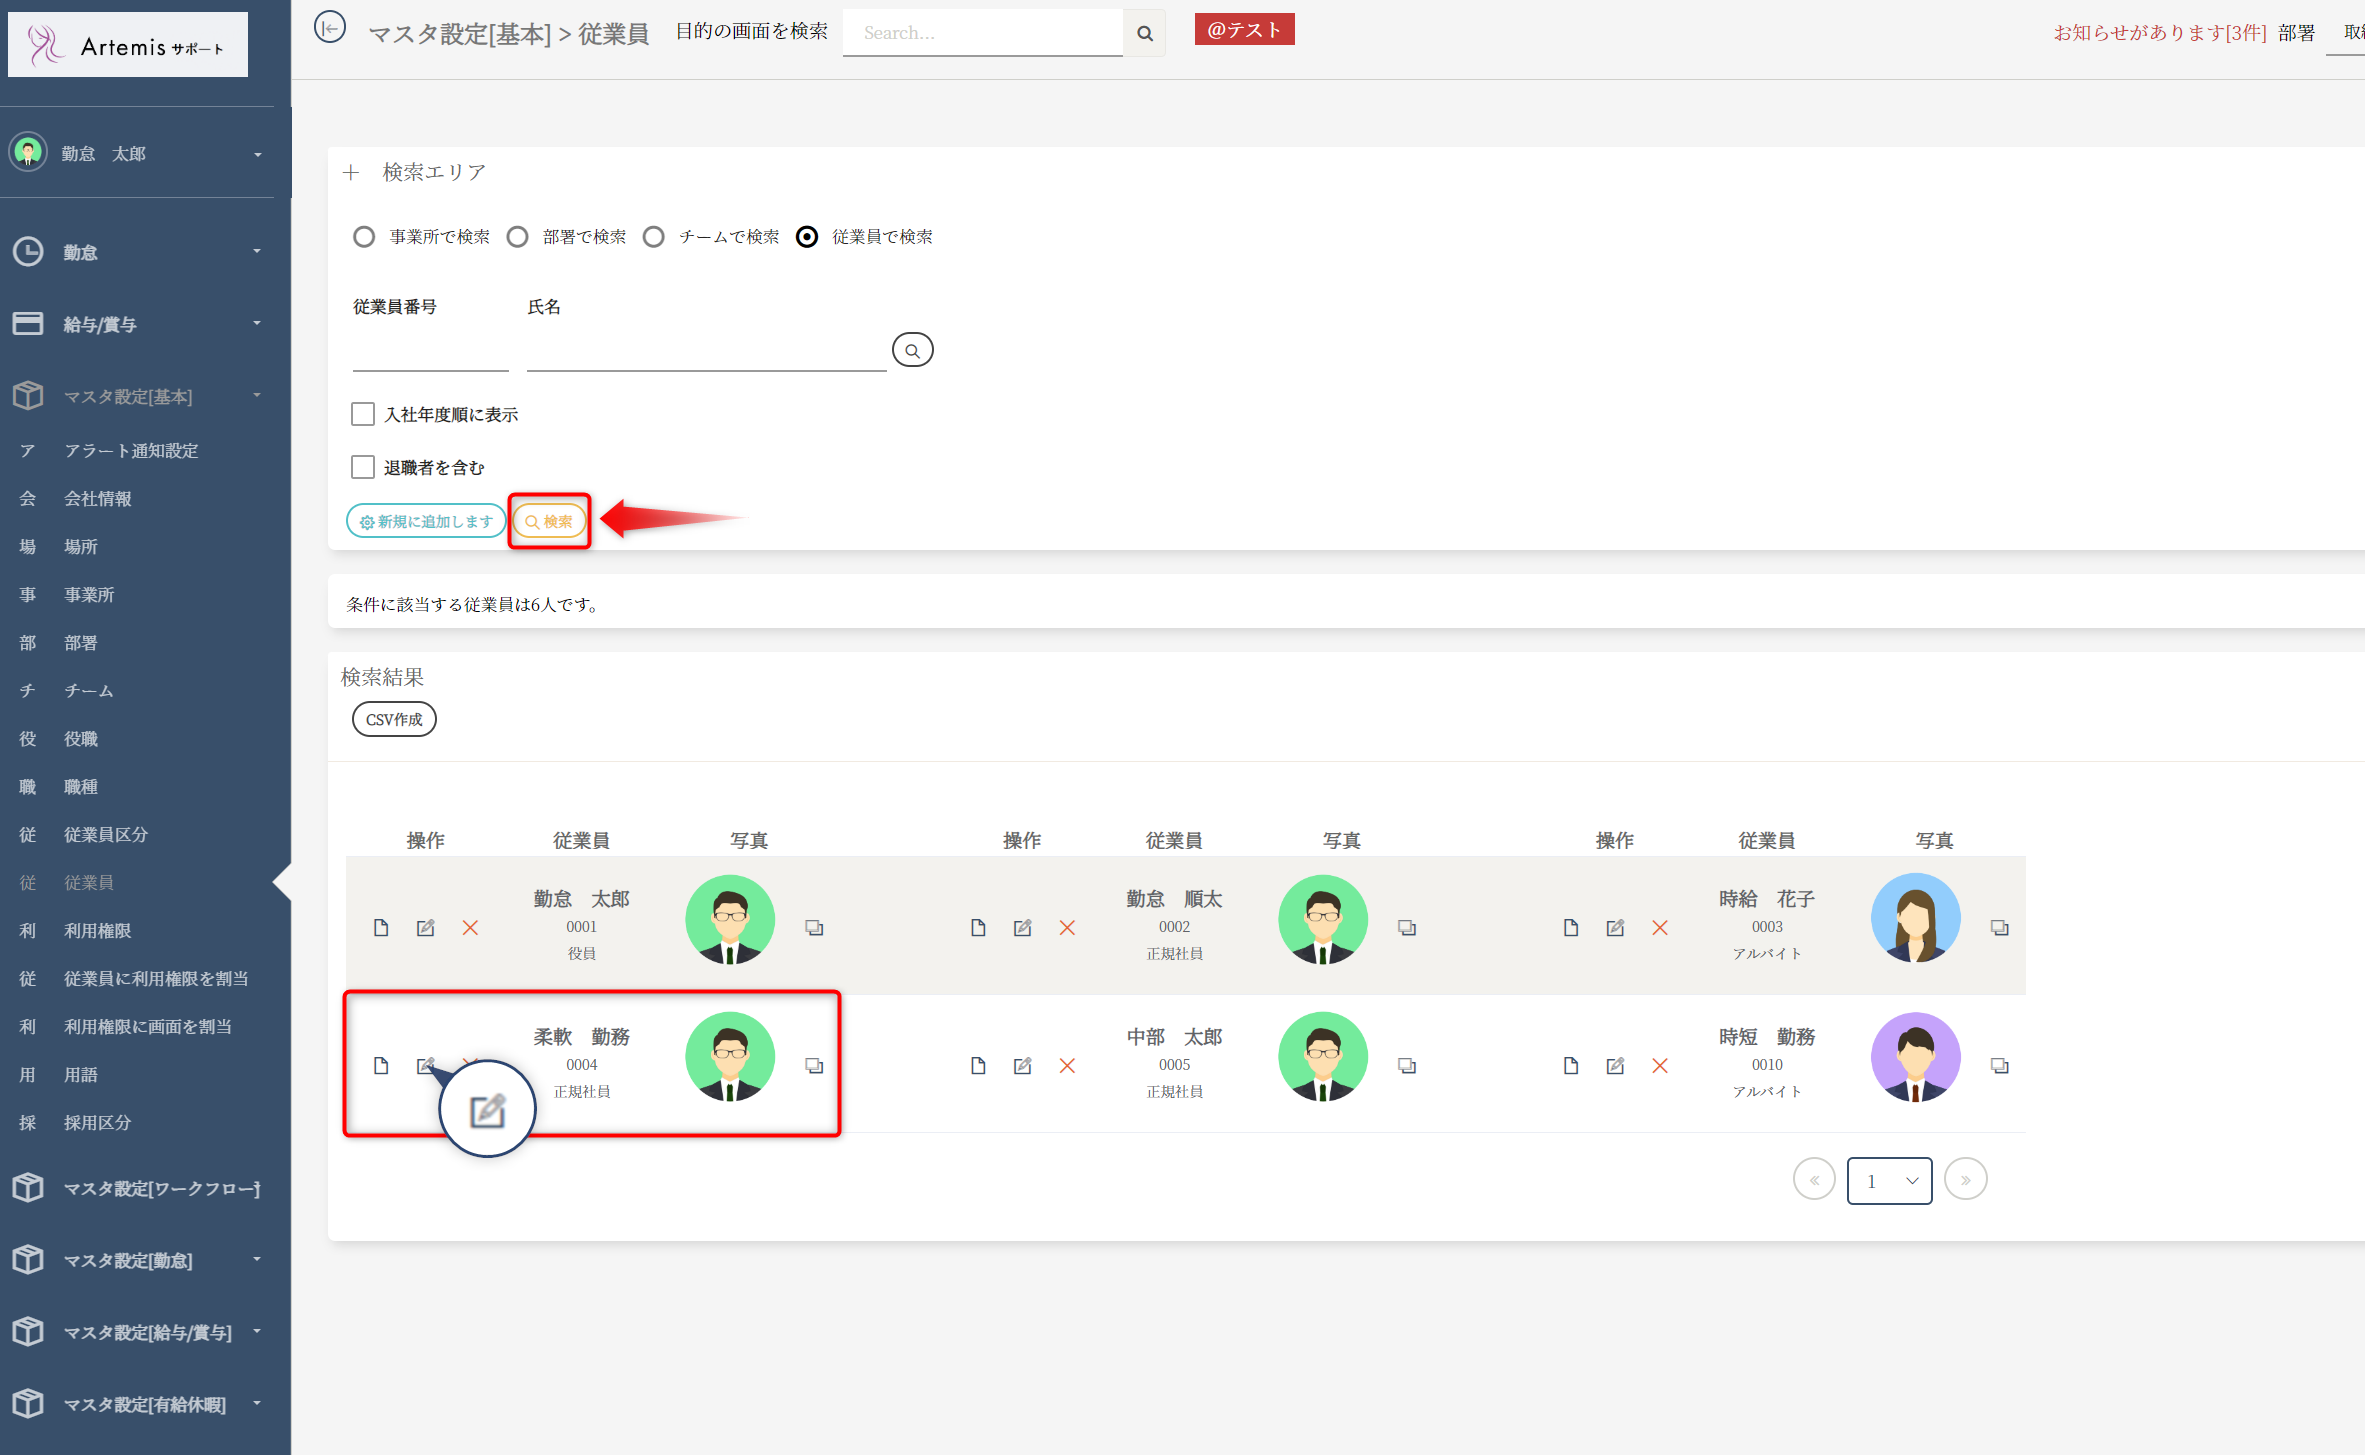The width and height of the screenshot is (2365, 1455).
Task: Click the 時給 花子 avatar photo
Action: (1915, 918)
